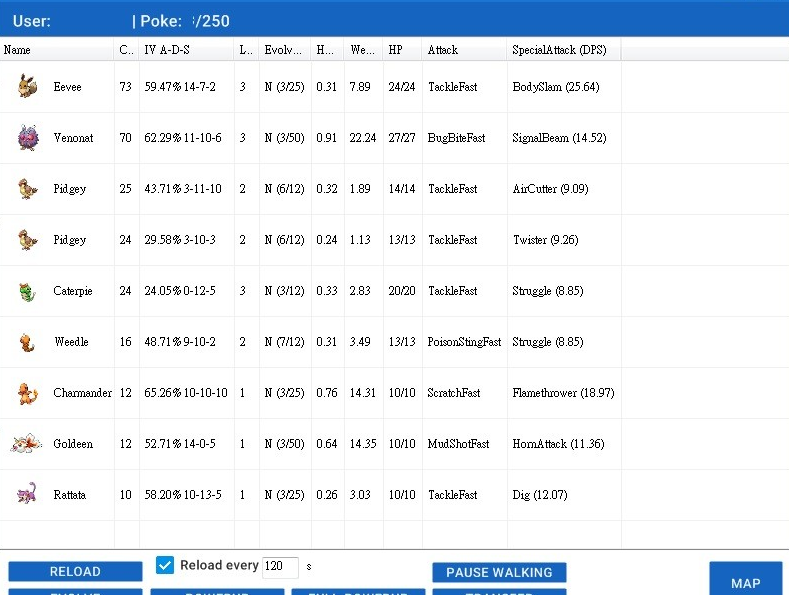Click the MudShotFast attack cell
Screen dimensions: 789x595
point(458,443)
